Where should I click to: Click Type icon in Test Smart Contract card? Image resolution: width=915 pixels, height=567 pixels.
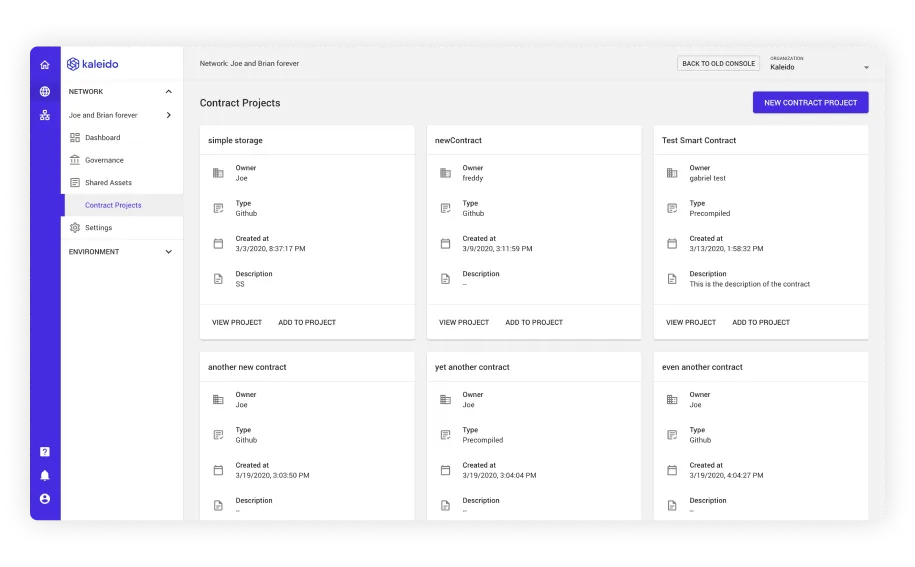672,208
